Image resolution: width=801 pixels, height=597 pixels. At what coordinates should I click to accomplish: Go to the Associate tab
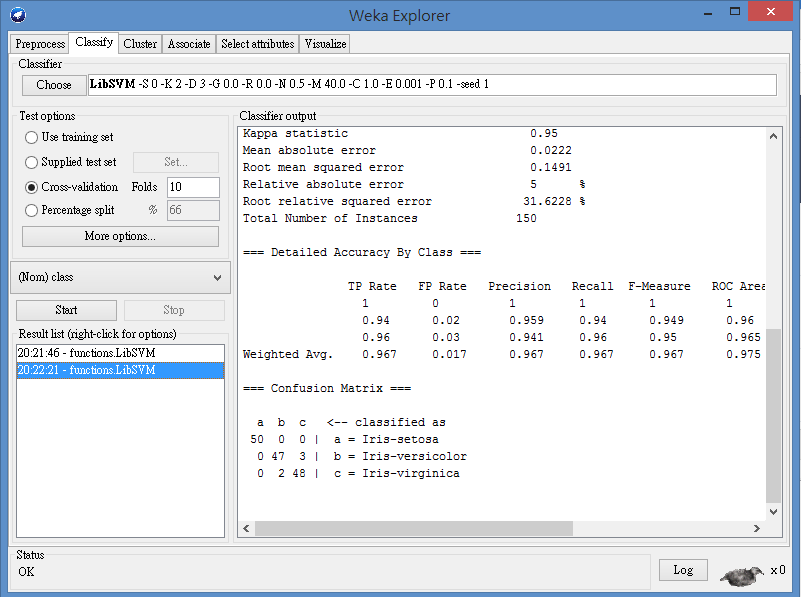pos(189,44)
